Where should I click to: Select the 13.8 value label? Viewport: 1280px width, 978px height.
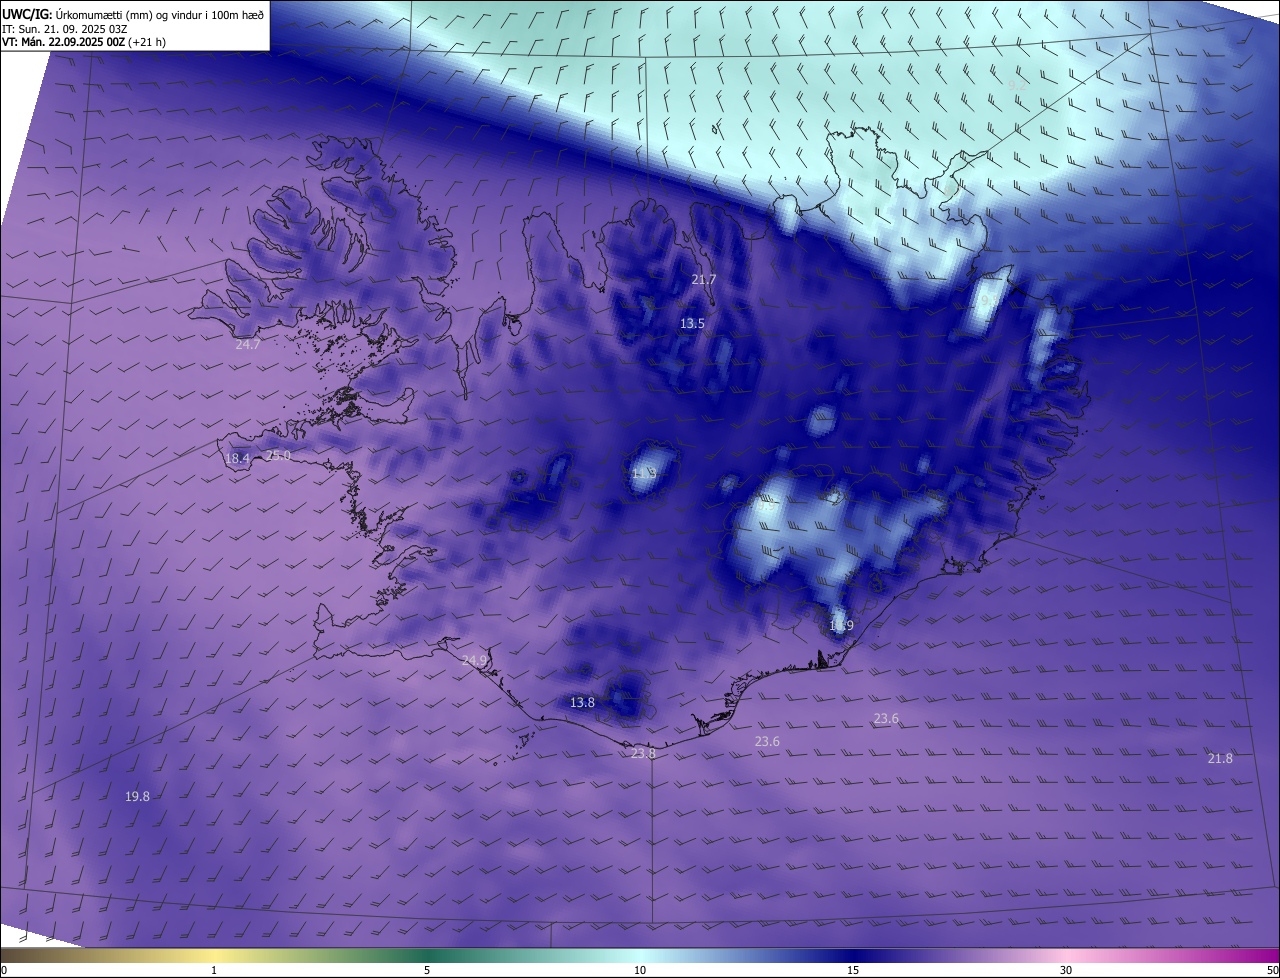582,702
